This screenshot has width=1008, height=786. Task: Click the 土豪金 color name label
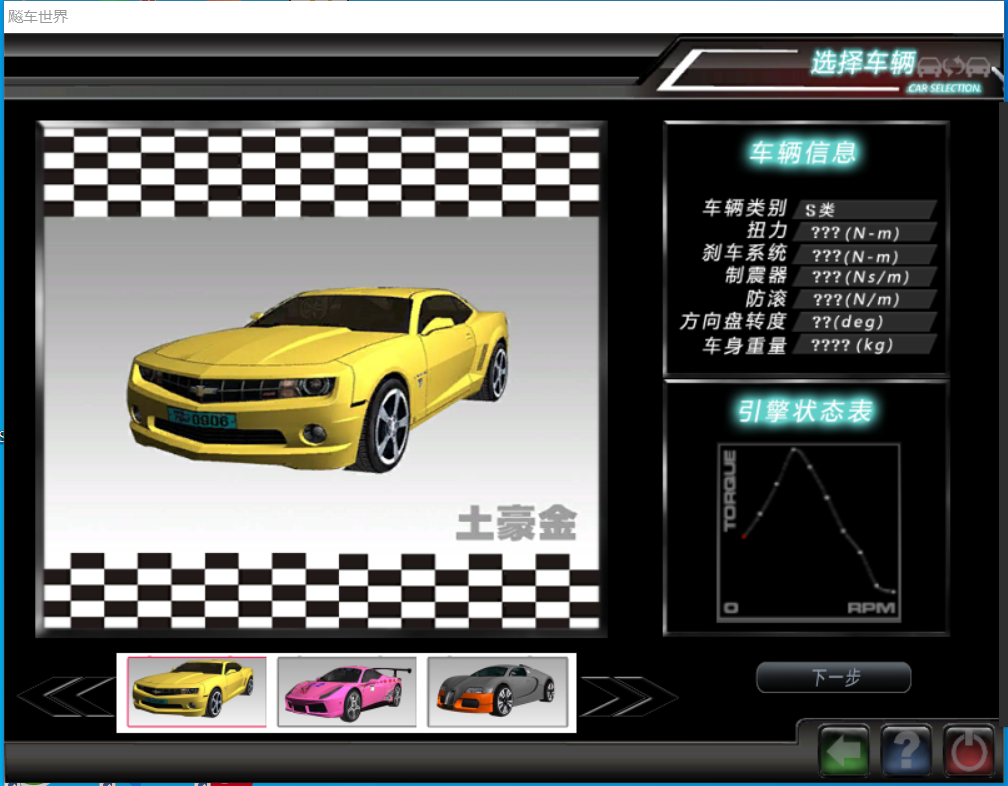(516, 524)
